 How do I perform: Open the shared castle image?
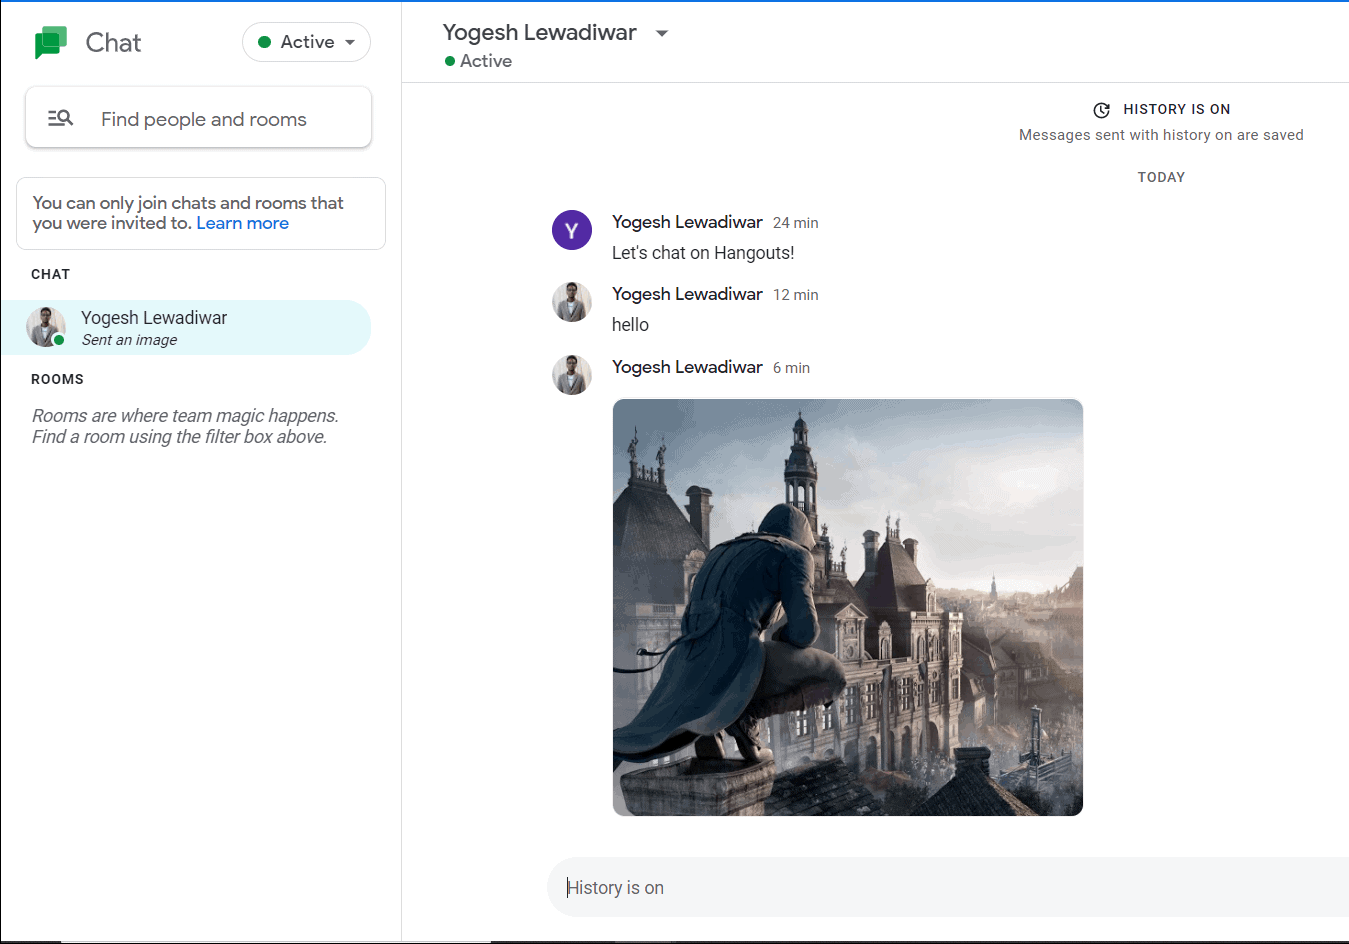click(848, 607)
